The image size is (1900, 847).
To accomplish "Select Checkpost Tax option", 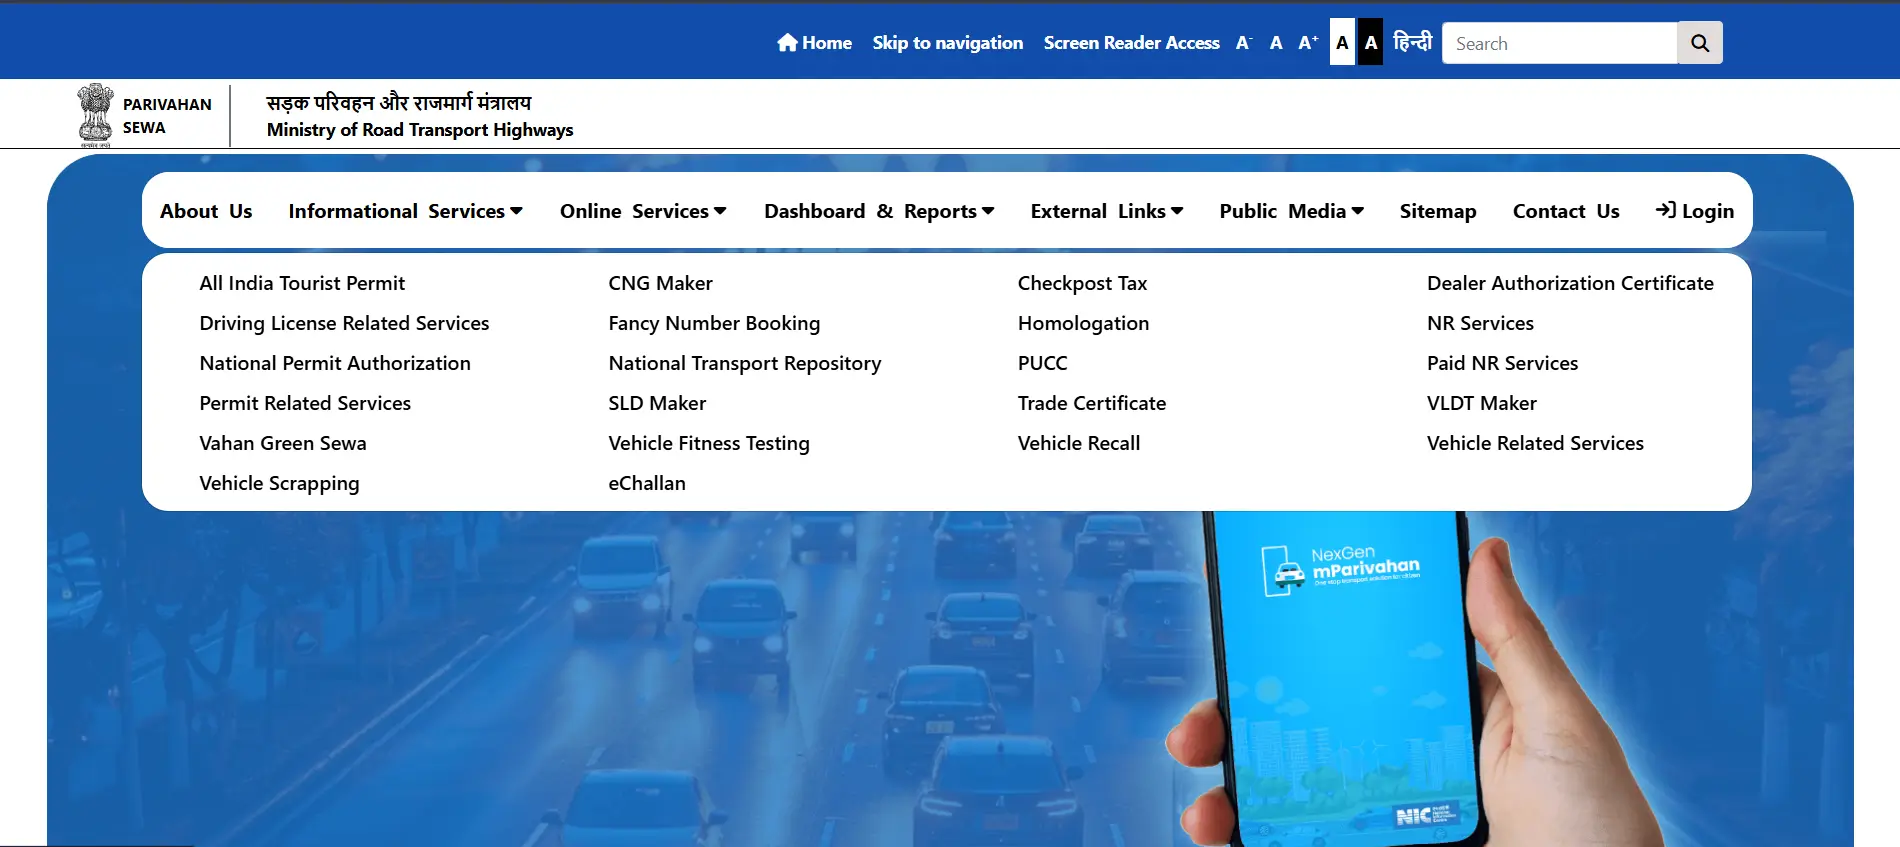I will (1082, 283).
